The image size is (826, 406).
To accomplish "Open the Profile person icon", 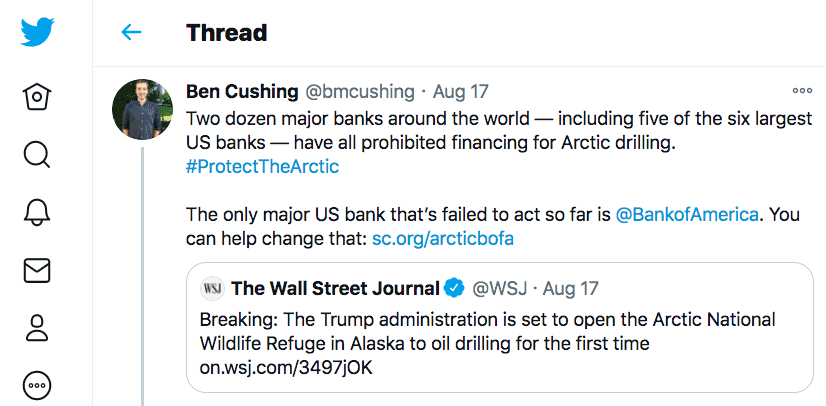I will pos(37,327).
